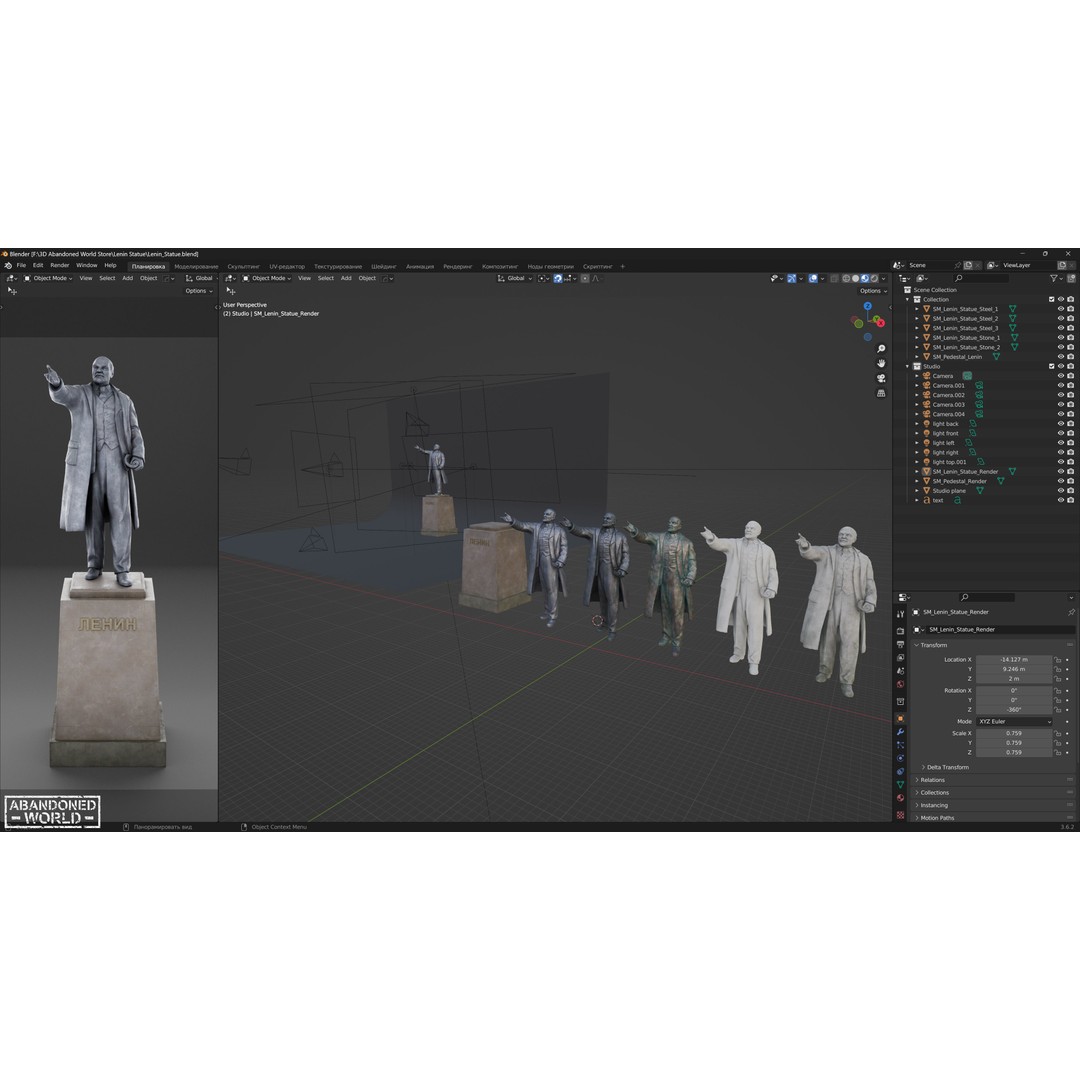Open the outliner filter dropdown

tap(1056, 278)
